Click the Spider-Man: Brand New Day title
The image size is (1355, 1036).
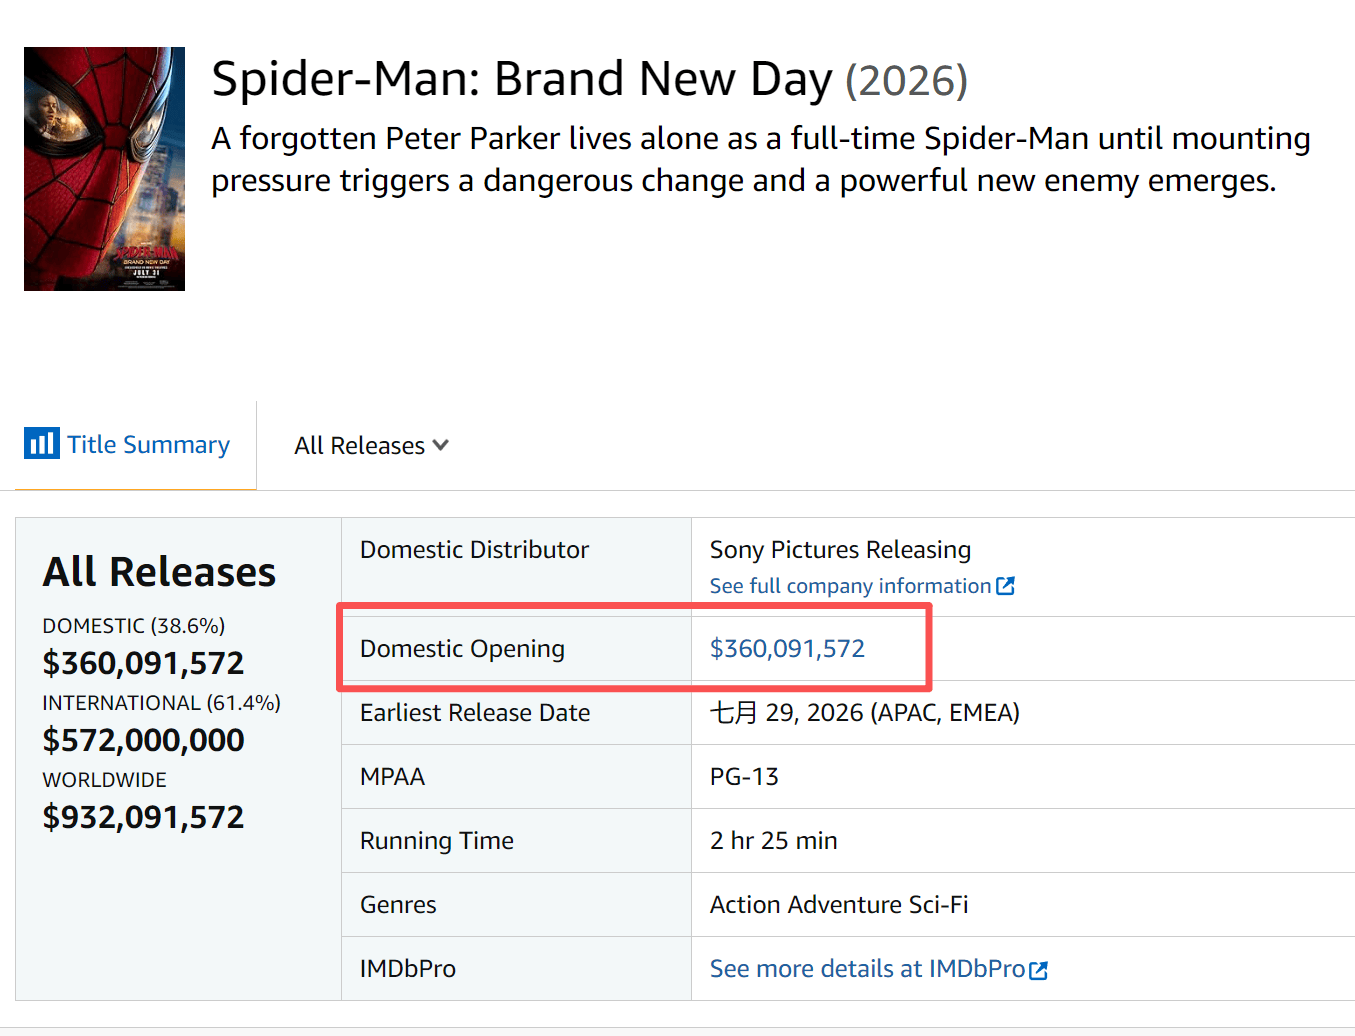pyautogui.click(x=522, y=79)
